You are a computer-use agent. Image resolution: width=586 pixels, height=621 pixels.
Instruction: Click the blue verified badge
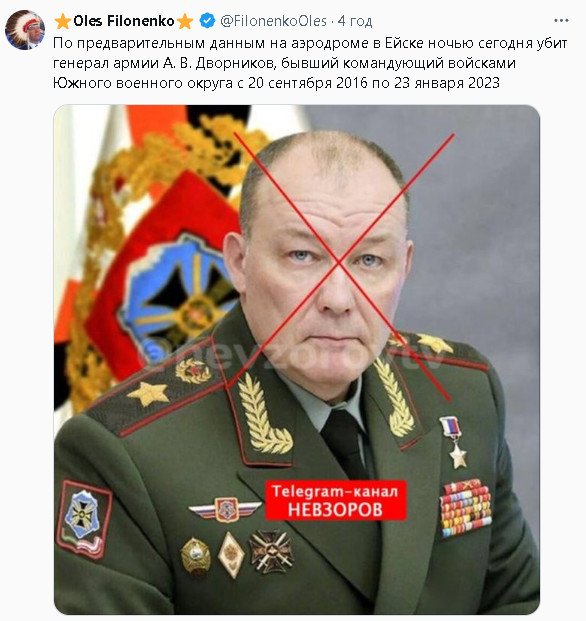(x=207, y=21)
